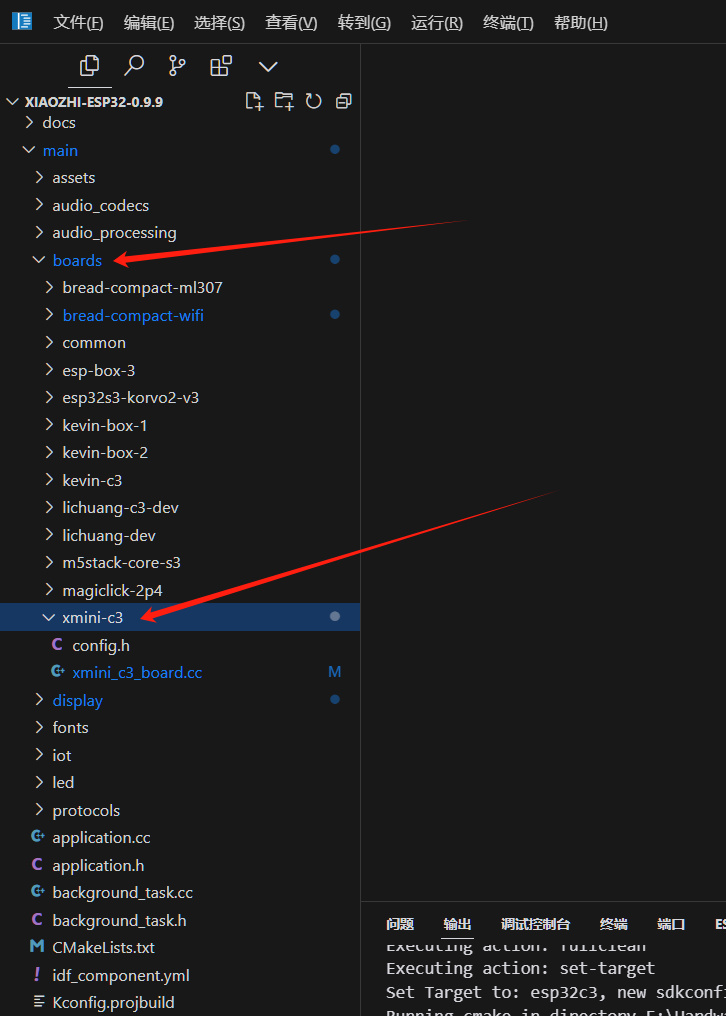
Task: Open the Source Control view icon
Action: (177, 66)
